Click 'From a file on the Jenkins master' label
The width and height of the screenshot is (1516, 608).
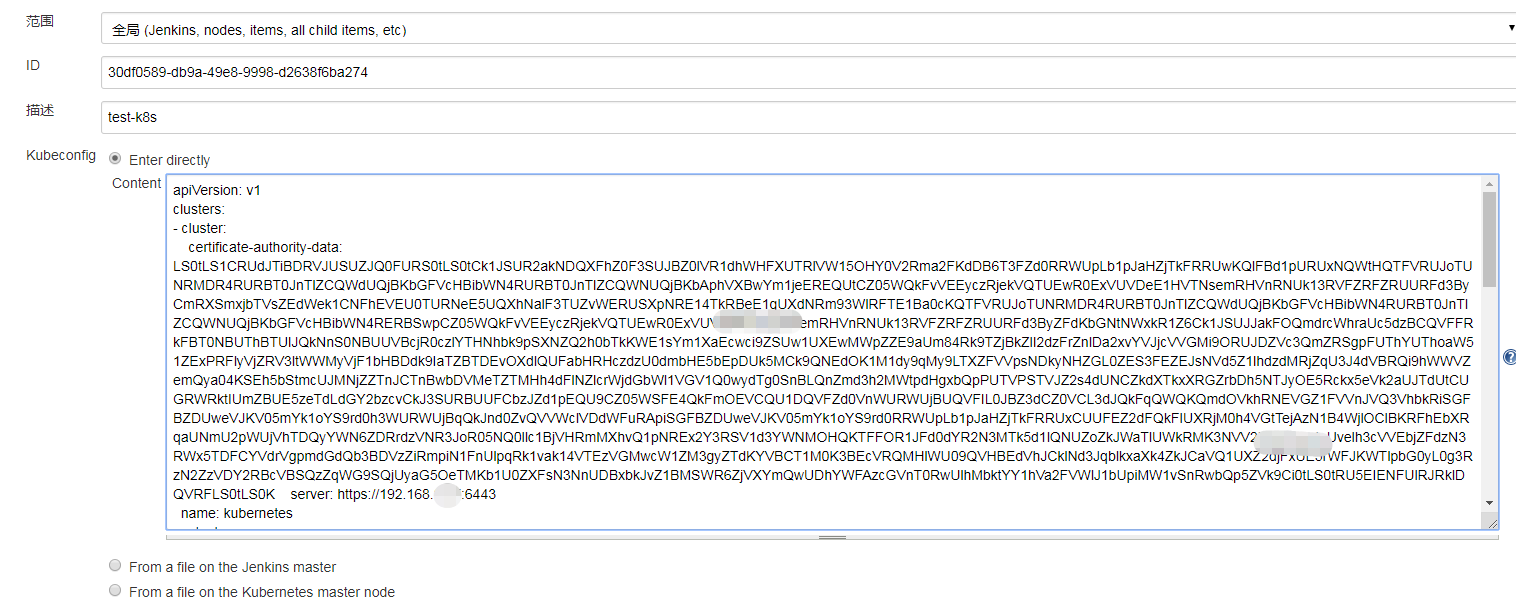232,567
